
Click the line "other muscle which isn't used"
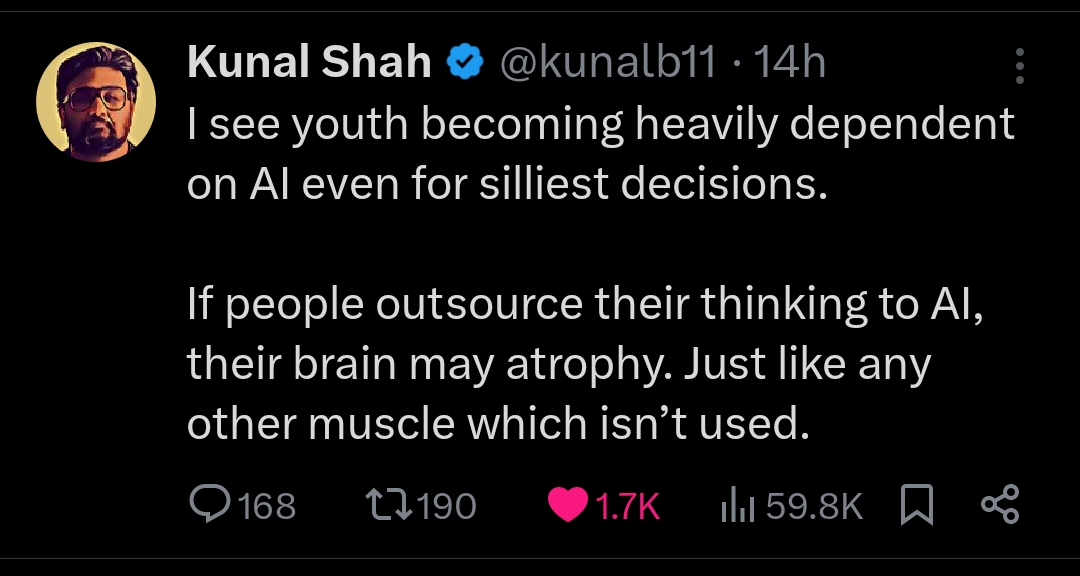click(496, 424)
